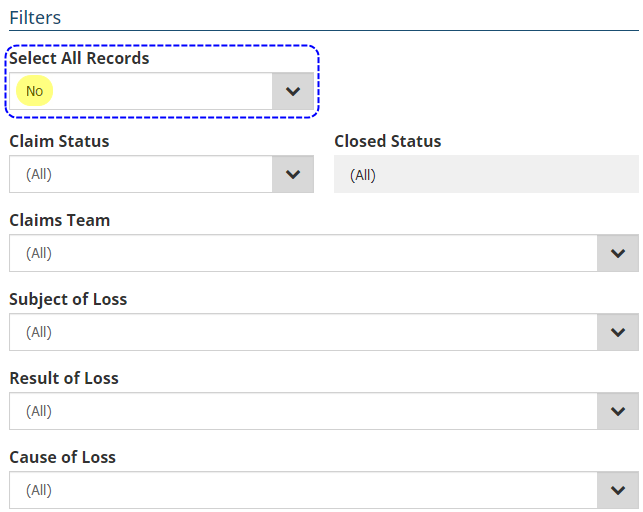Click the Closed Status (All) field
The width and height of the screenshot is (643, 512).
486,175
